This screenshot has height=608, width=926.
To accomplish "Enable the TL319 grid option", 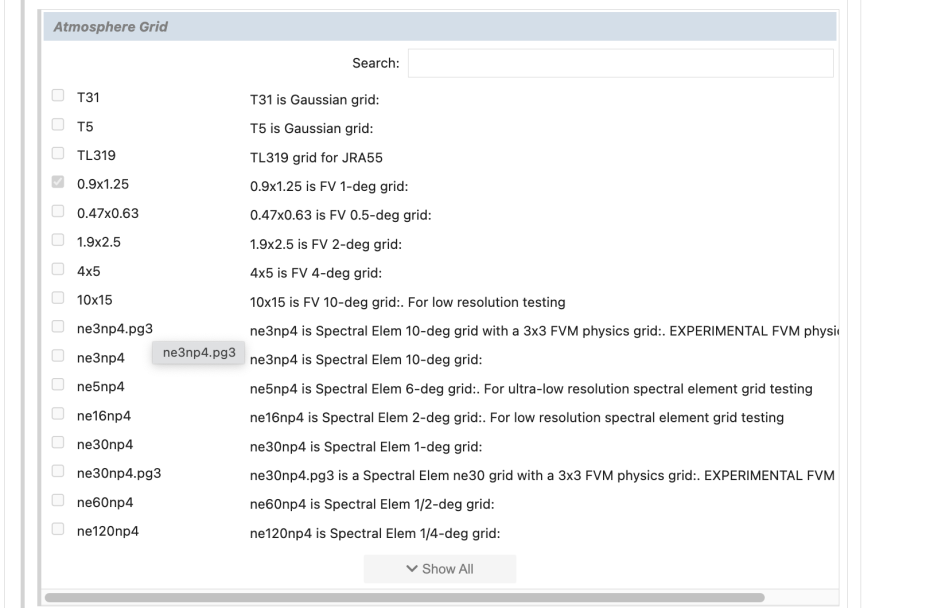I will 58,153.
